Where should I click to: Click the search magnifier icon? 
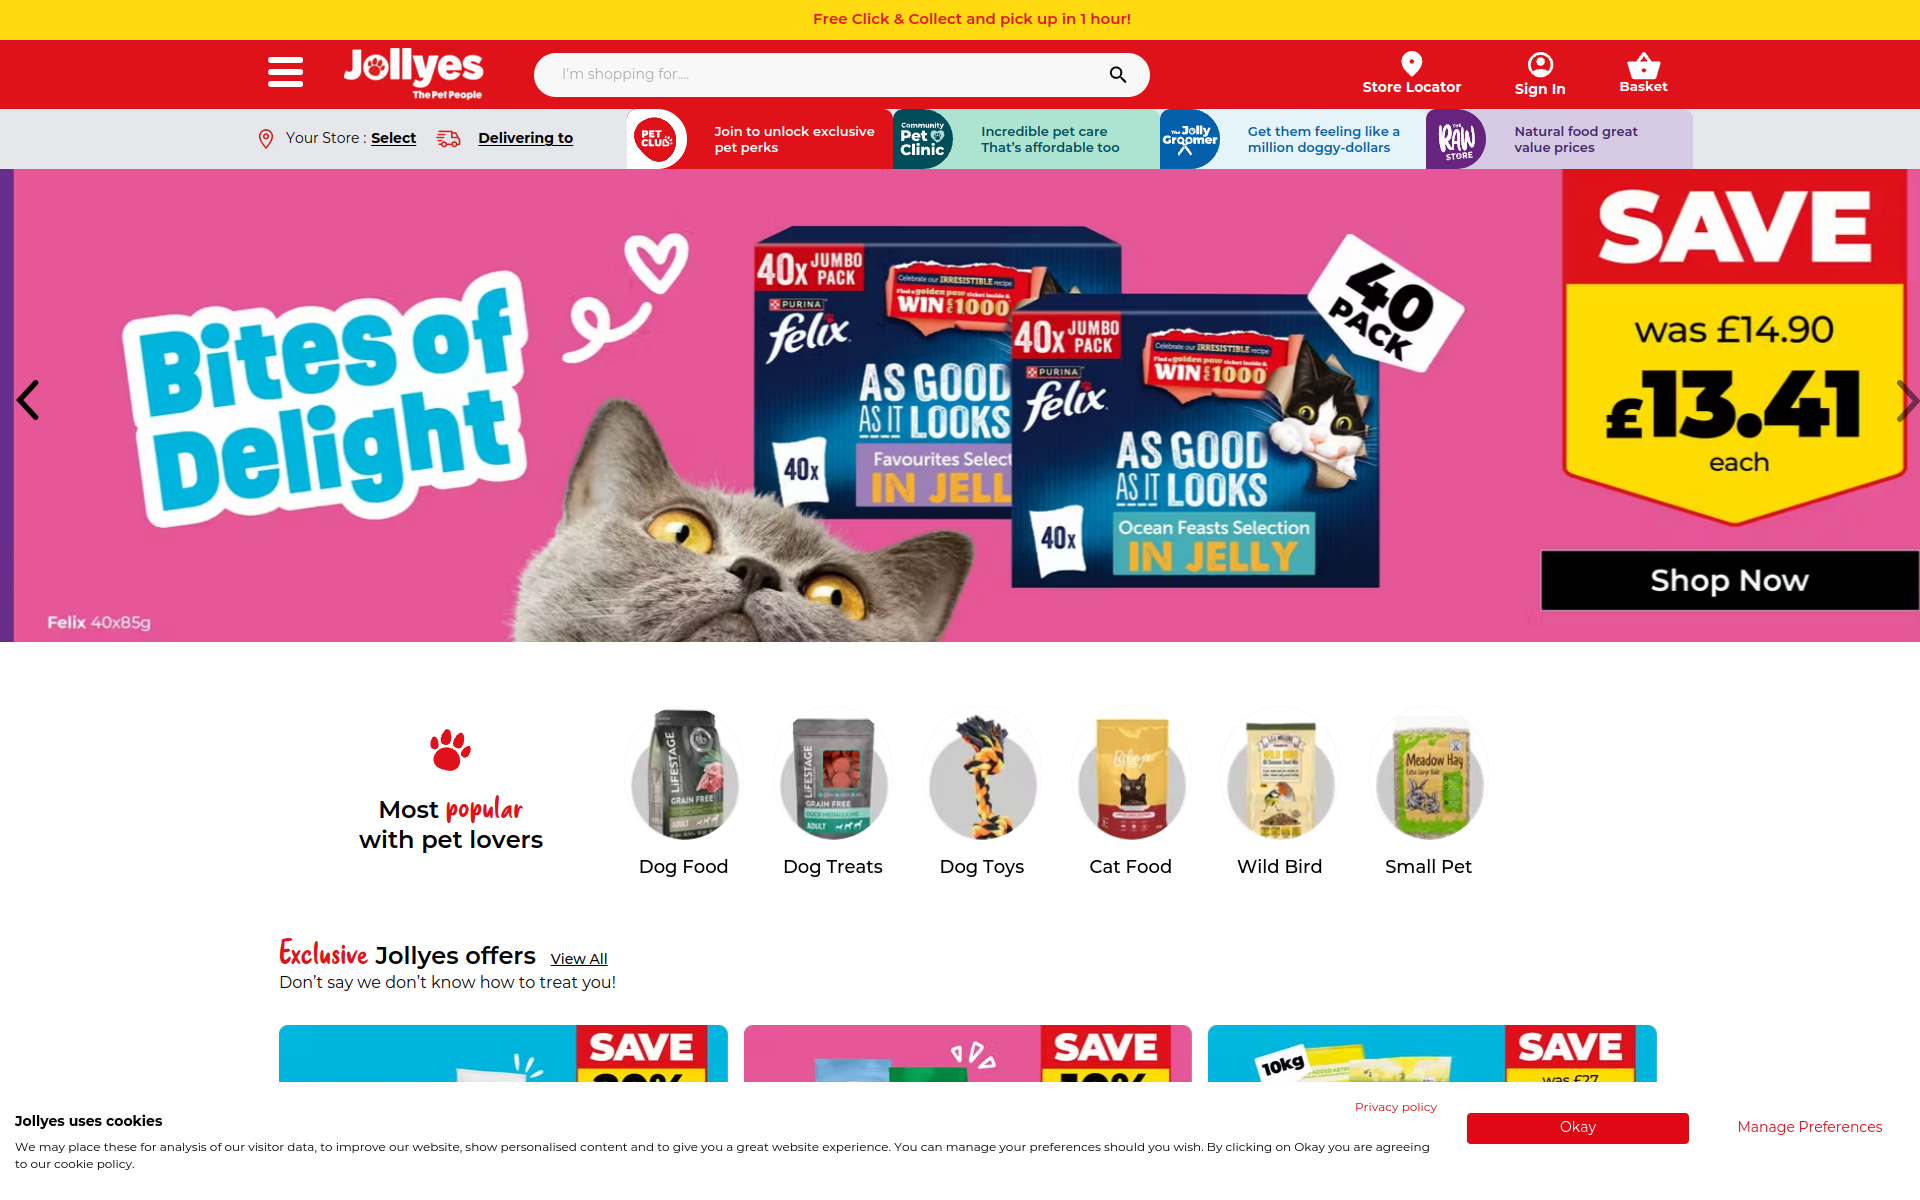tap(1118, 75)
